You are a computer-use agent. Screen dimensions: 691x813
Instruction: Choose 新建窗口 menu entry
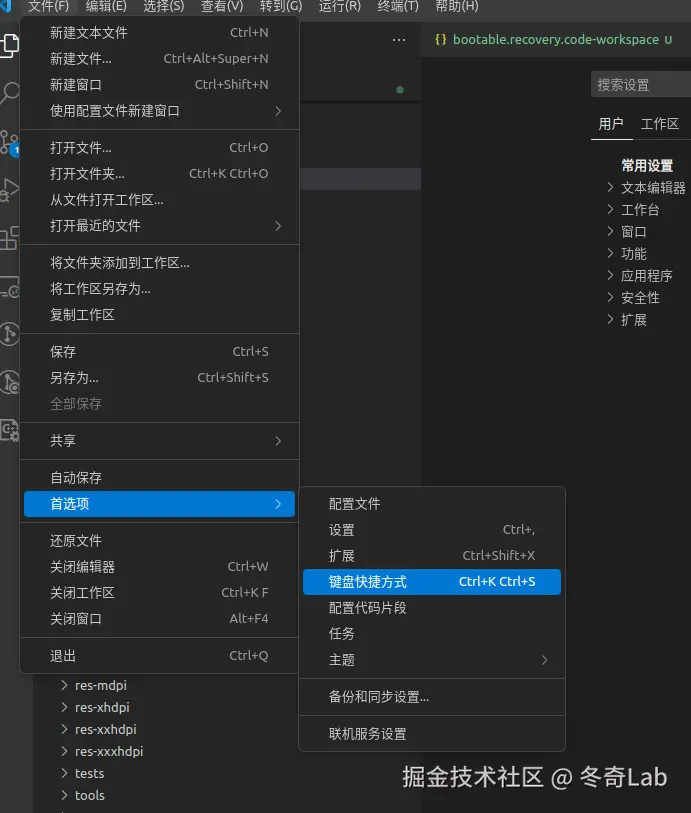(x=159, y=85)
